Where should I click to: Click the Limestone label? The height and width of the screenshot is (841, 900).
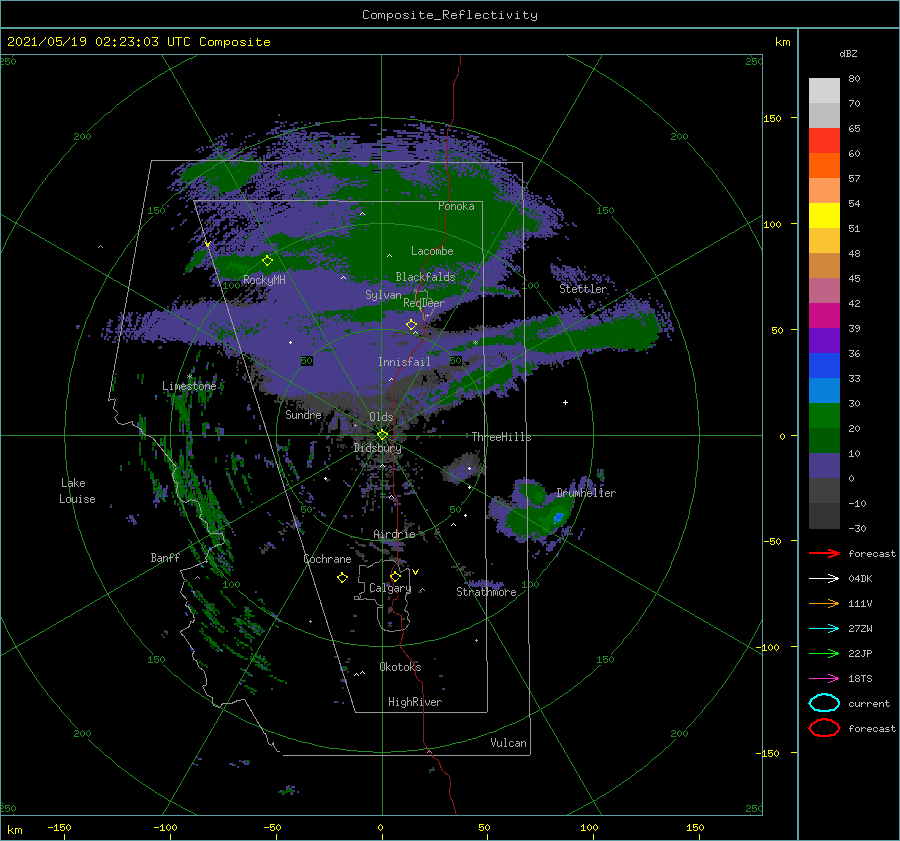(189, 386)
